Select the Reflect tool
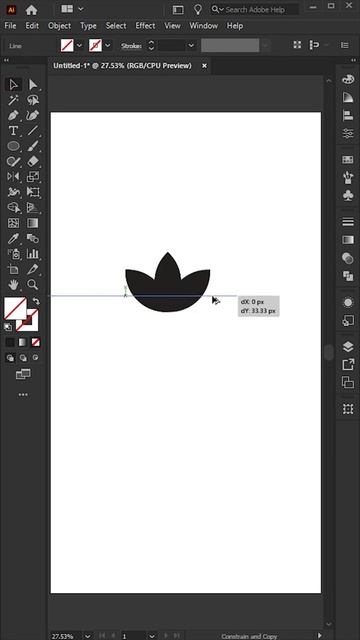The height and width of the screenshot is (640, 360). coord(13,176)
